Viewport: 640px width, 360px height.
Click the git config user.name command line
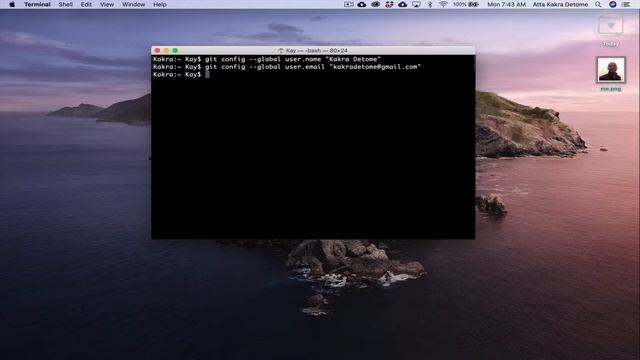267,59
